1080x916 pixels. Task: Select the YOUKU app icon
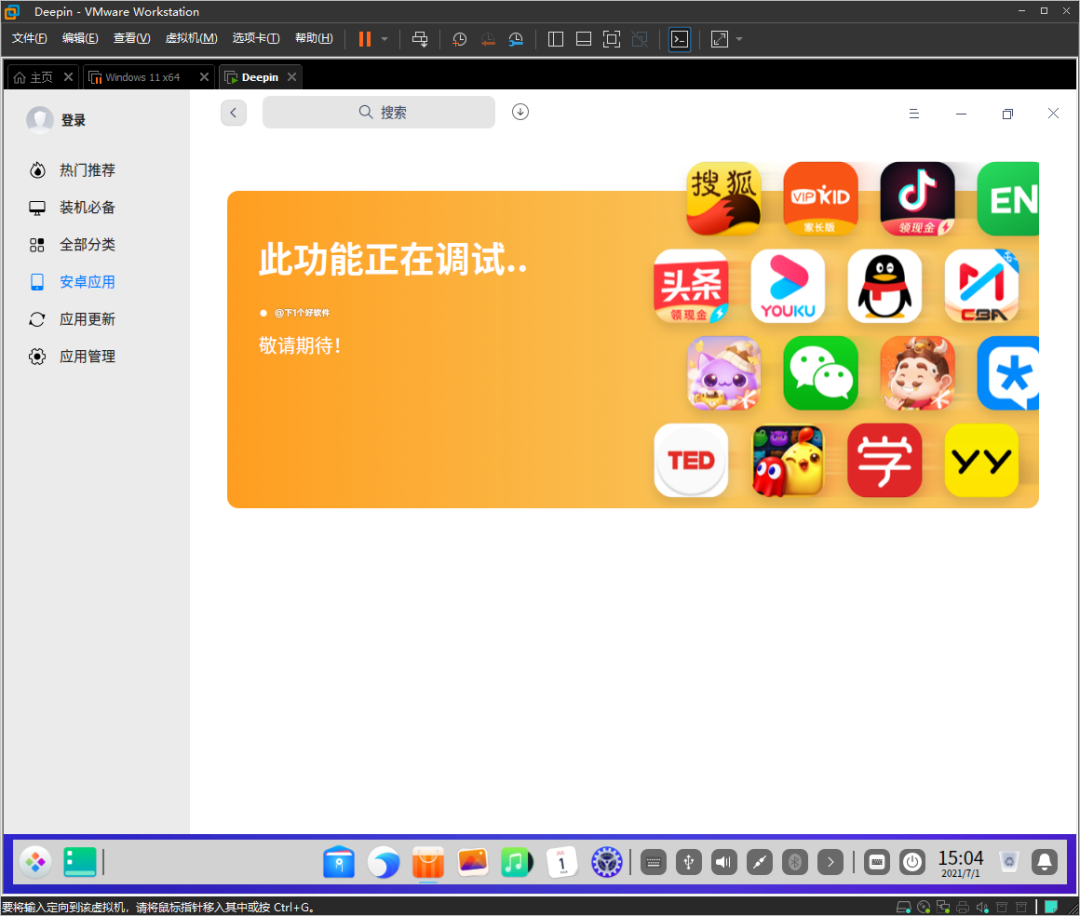788,286
